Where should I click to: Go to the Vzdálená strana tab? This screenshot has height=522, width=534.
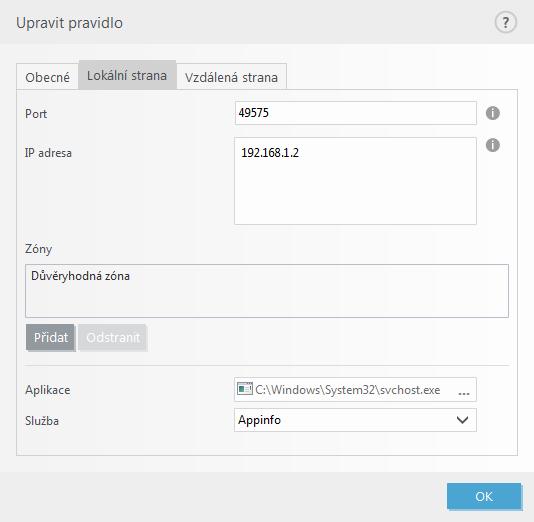[231, 77]
